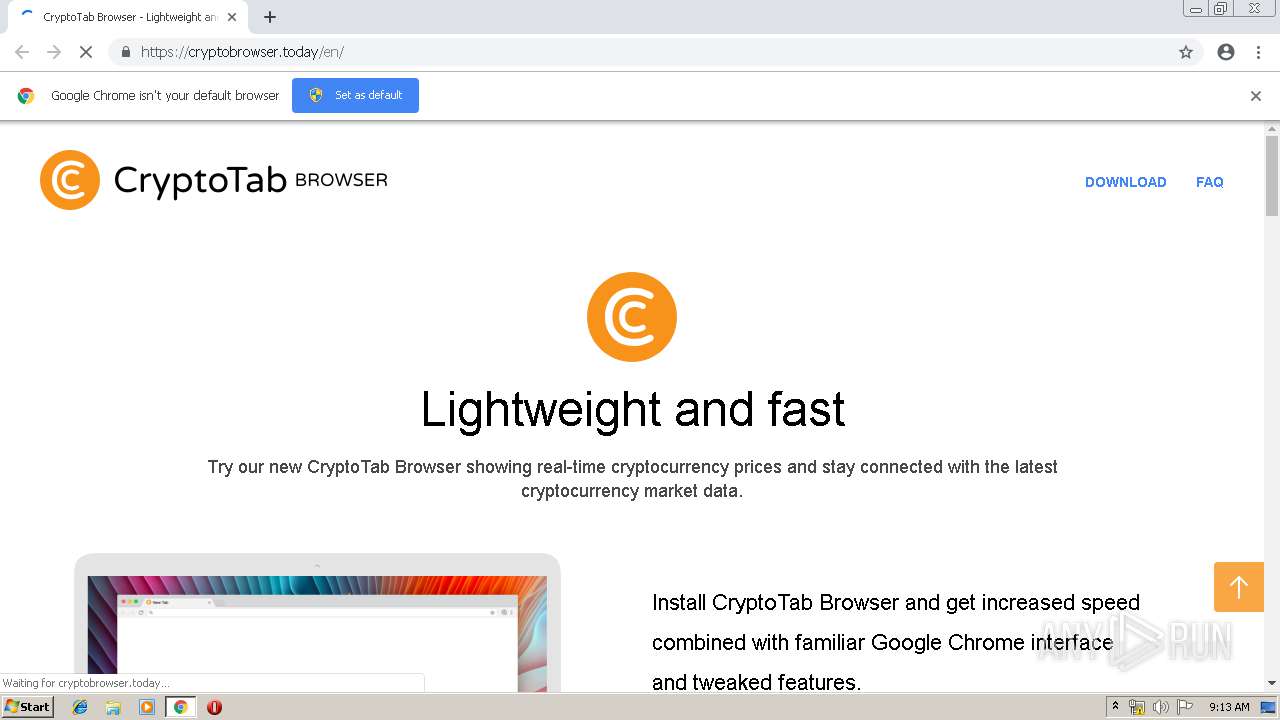1280x720 pixels.
Task: Click the browser back arrow
Action: (x=22, y=52)
